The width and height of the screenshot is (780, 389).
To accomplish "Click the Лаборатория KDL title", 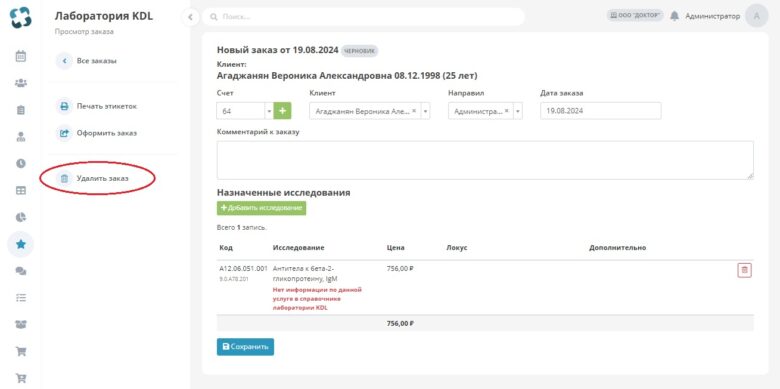I will click(x=104, y=16).
